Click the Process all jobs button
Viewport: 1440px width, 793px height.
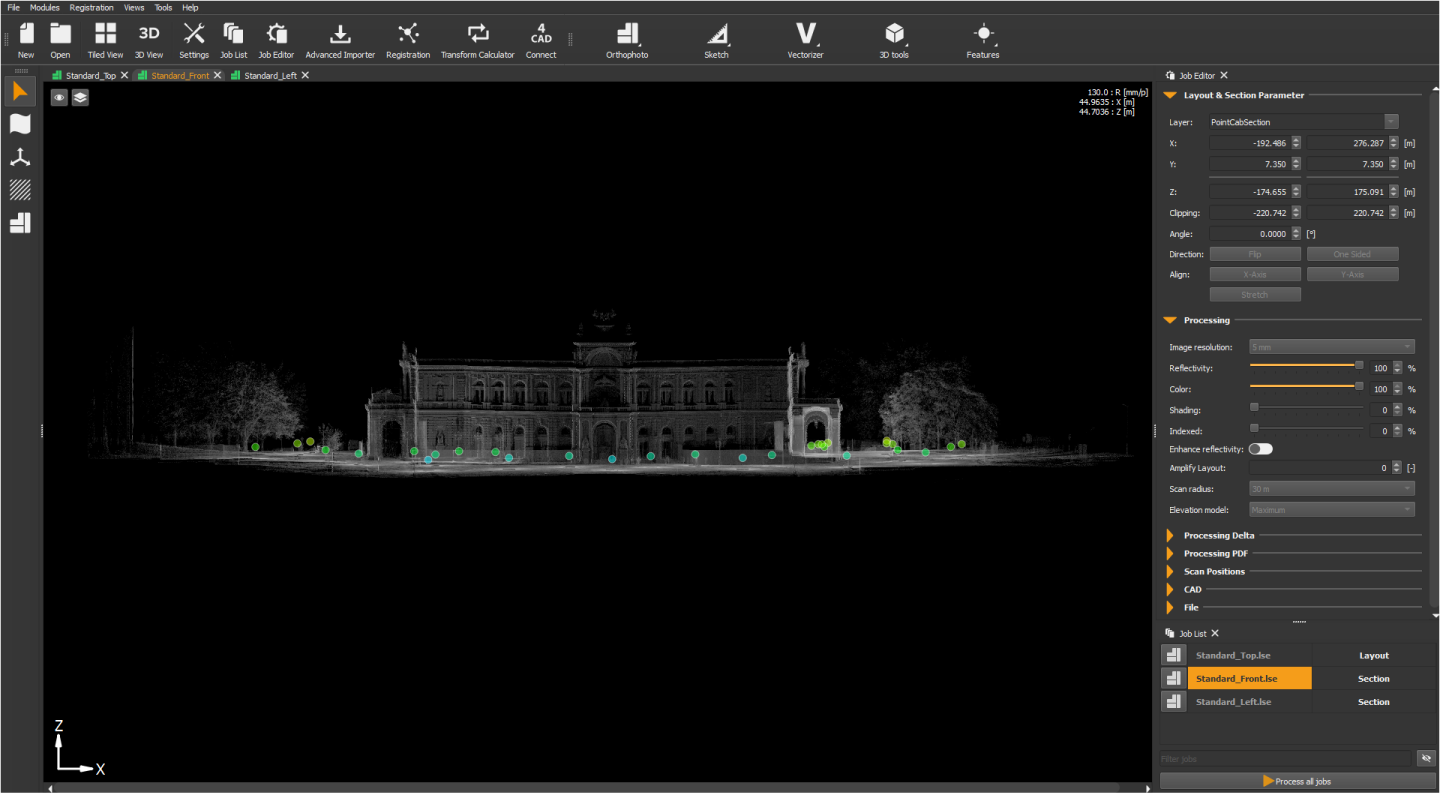tap(1297, 781)
